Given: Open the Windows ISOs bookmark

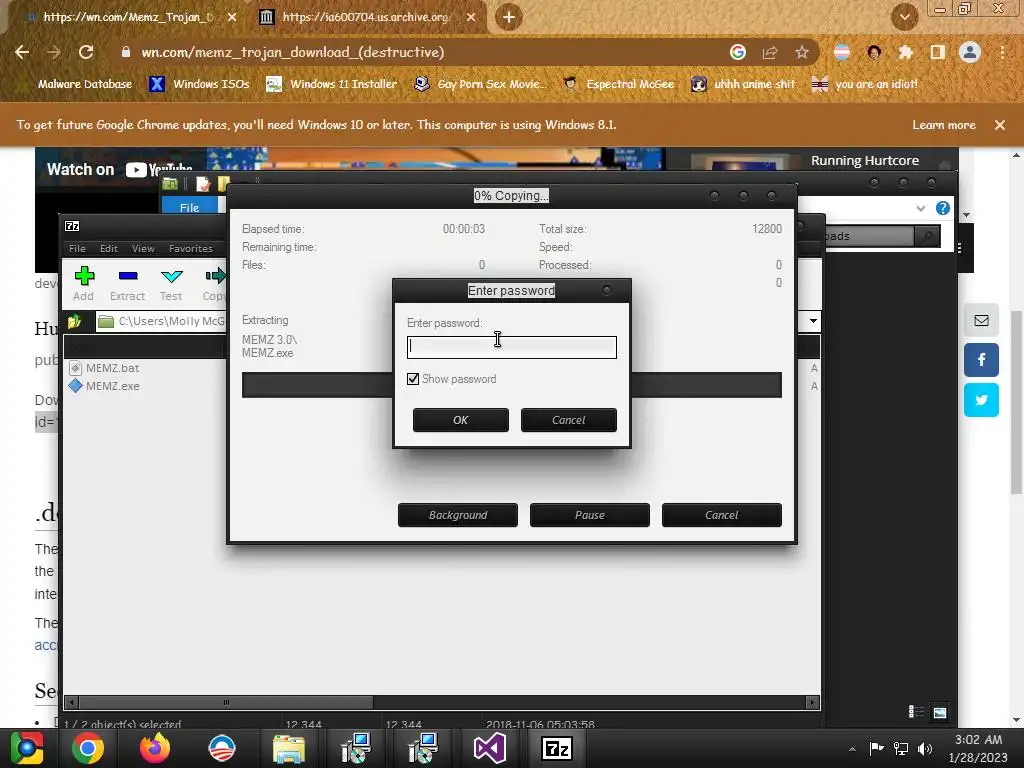Looking at the screenshot, I should [x=200, y=84].
